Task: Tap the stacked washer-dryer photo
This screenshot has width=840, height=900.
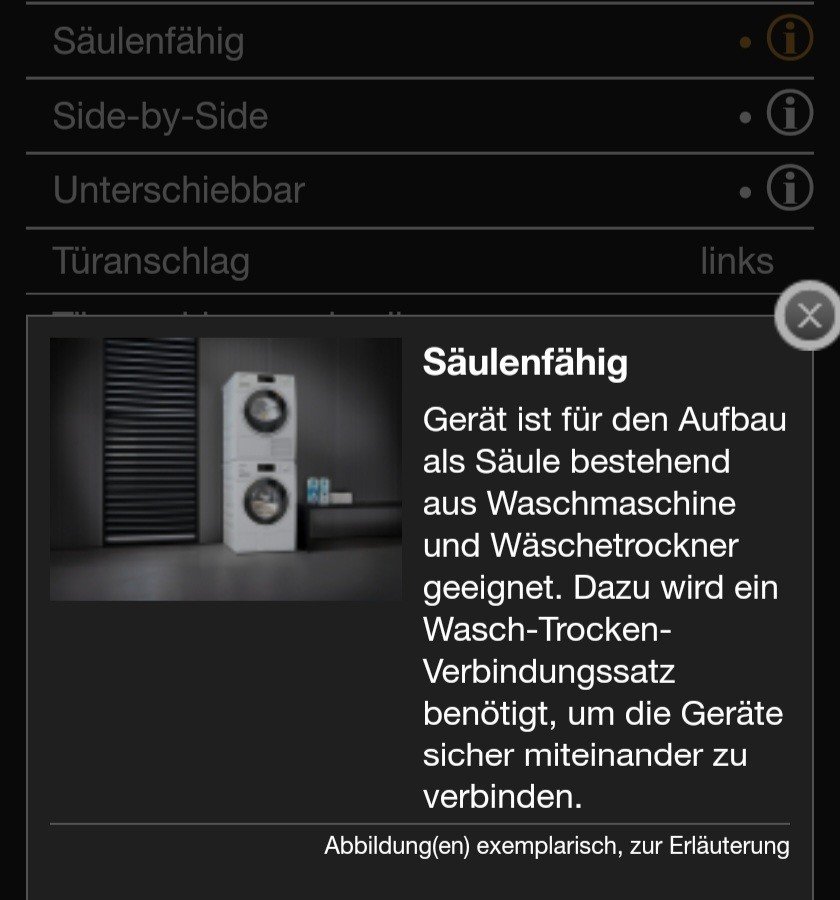Action: coord(226,470)
